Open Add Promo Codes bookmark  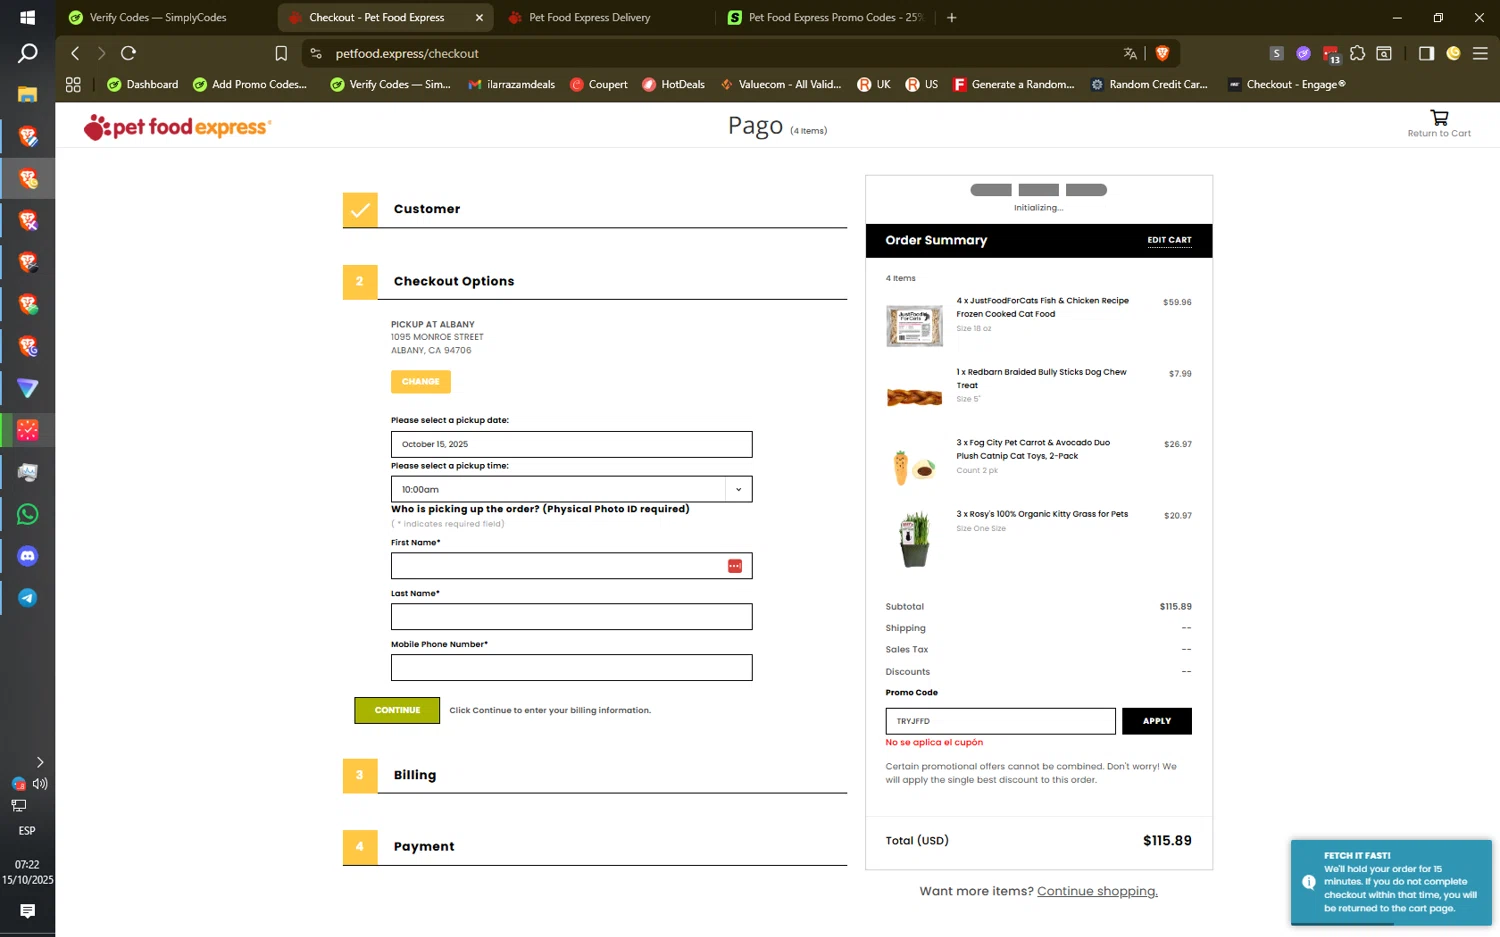[250, 85]
